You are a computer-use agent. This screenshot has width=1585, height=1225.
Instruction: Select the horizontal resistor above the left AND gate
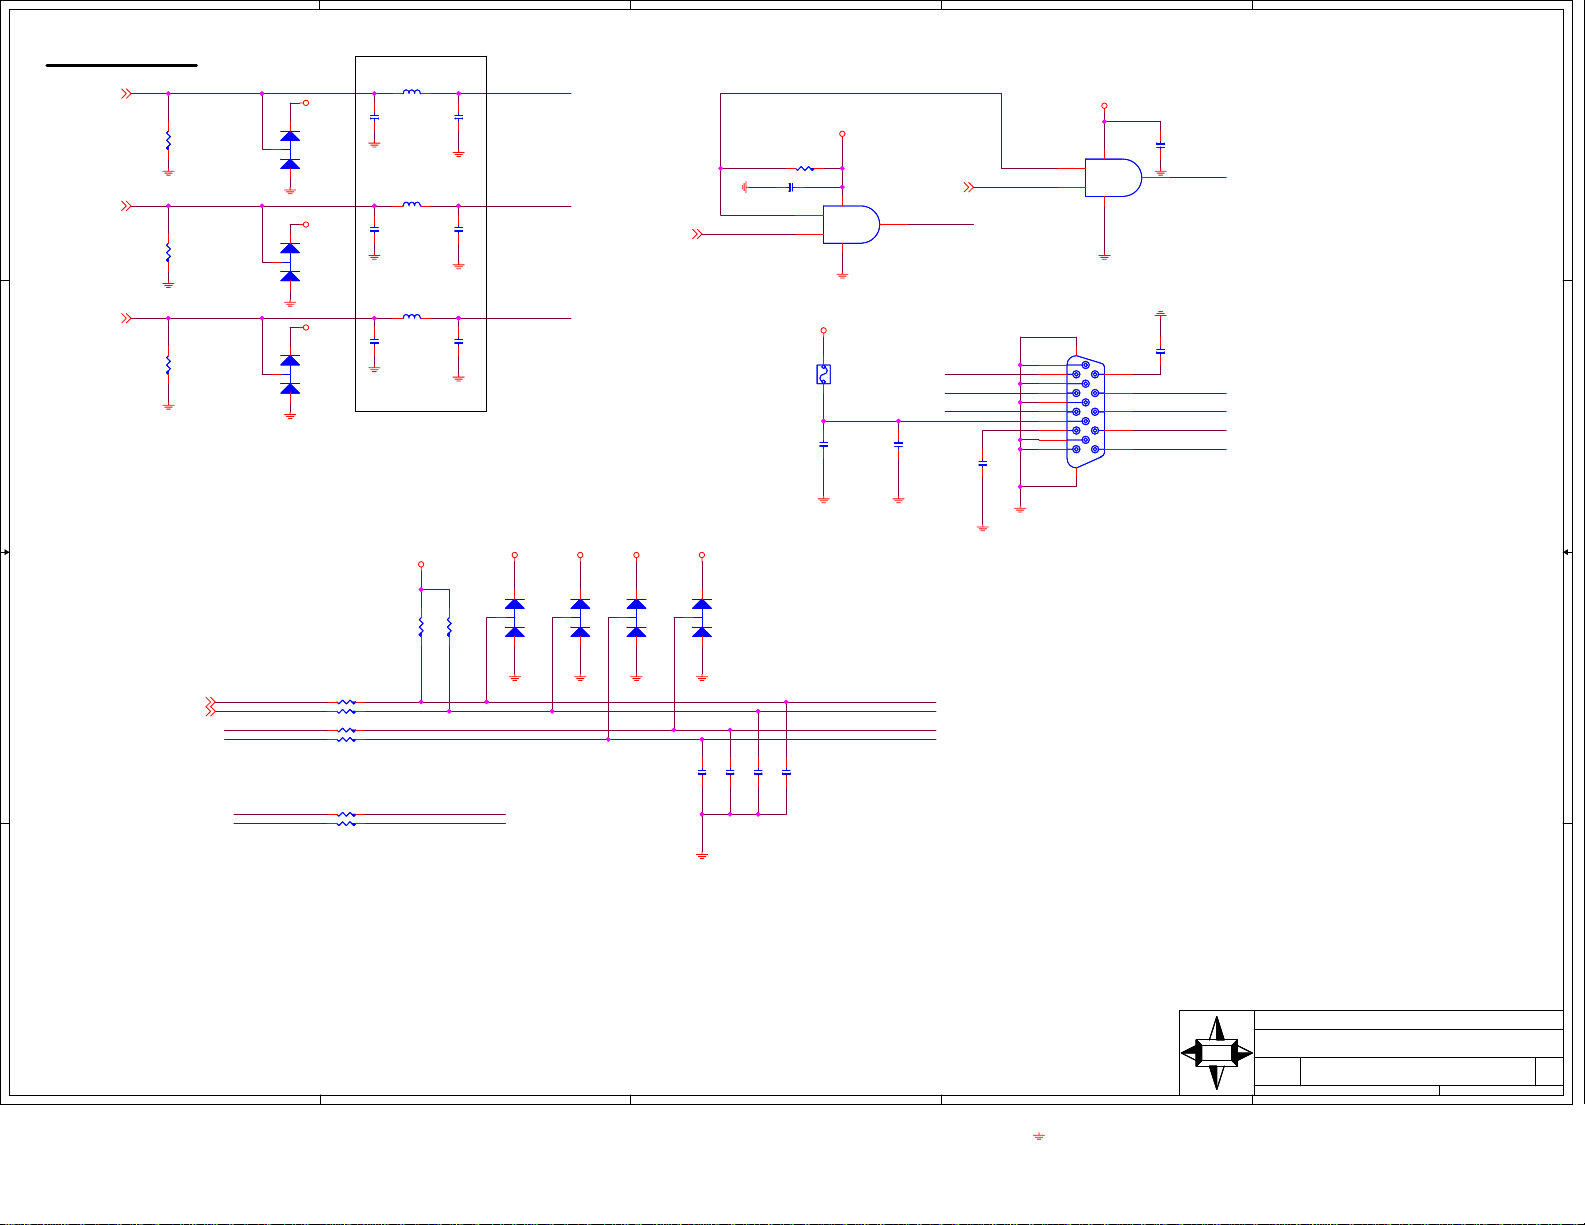pyautogui.click(x=805, y=168)
